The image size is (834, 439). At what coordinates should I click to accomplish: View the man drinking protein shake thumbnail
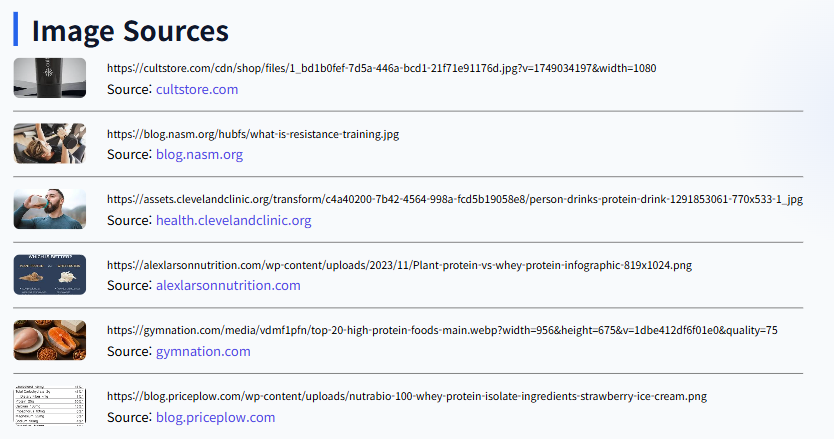[x=49, y=209]
